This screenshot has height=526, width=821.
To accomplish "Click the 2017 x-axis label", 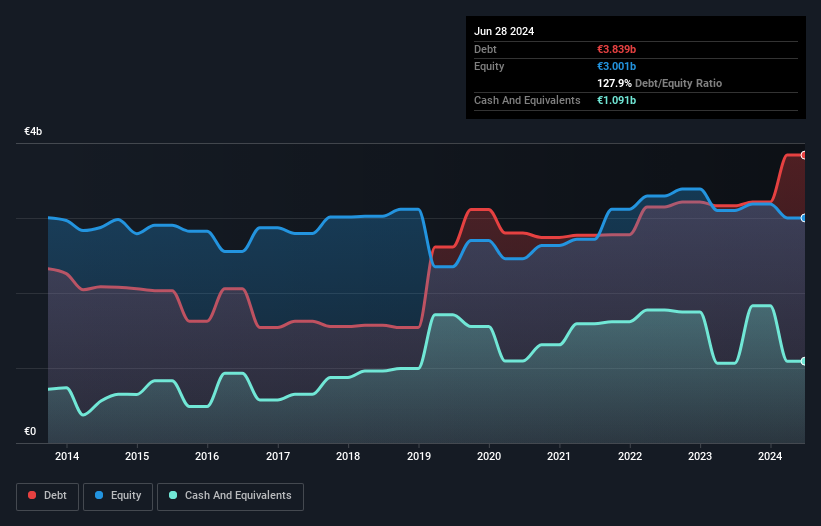I will 278,456.
